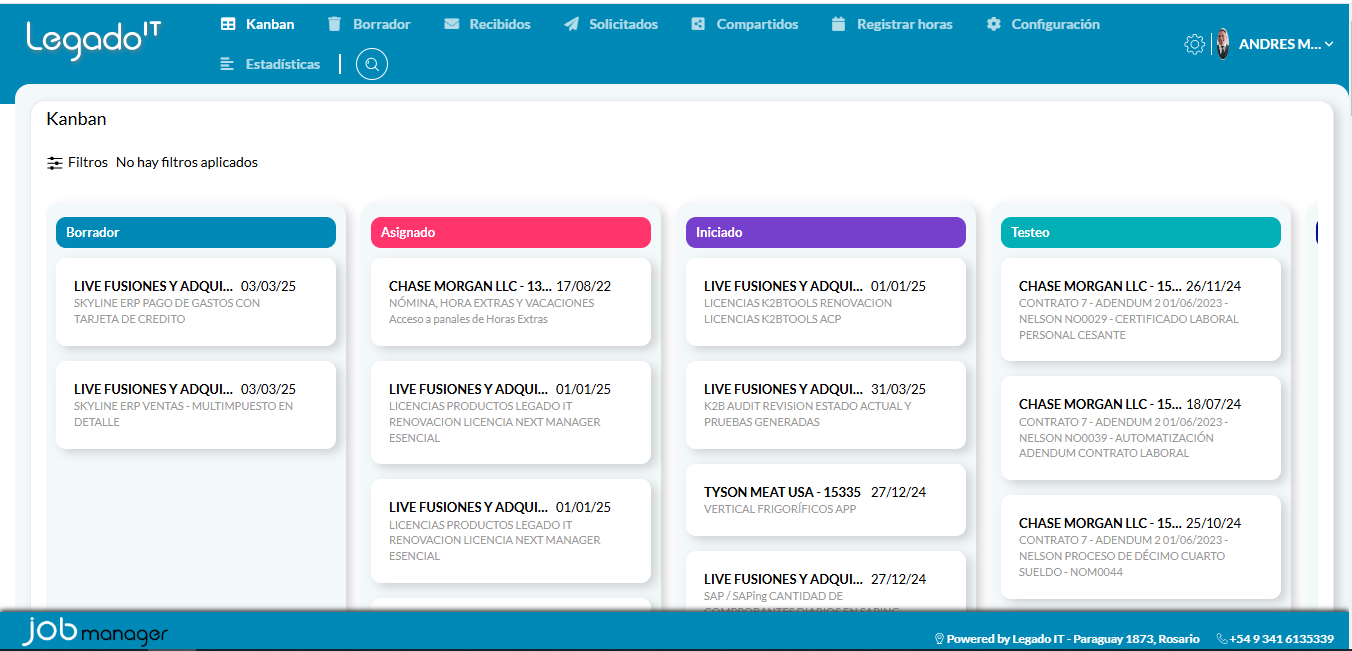Click the Borrador trash icon

tap(334, 24)
